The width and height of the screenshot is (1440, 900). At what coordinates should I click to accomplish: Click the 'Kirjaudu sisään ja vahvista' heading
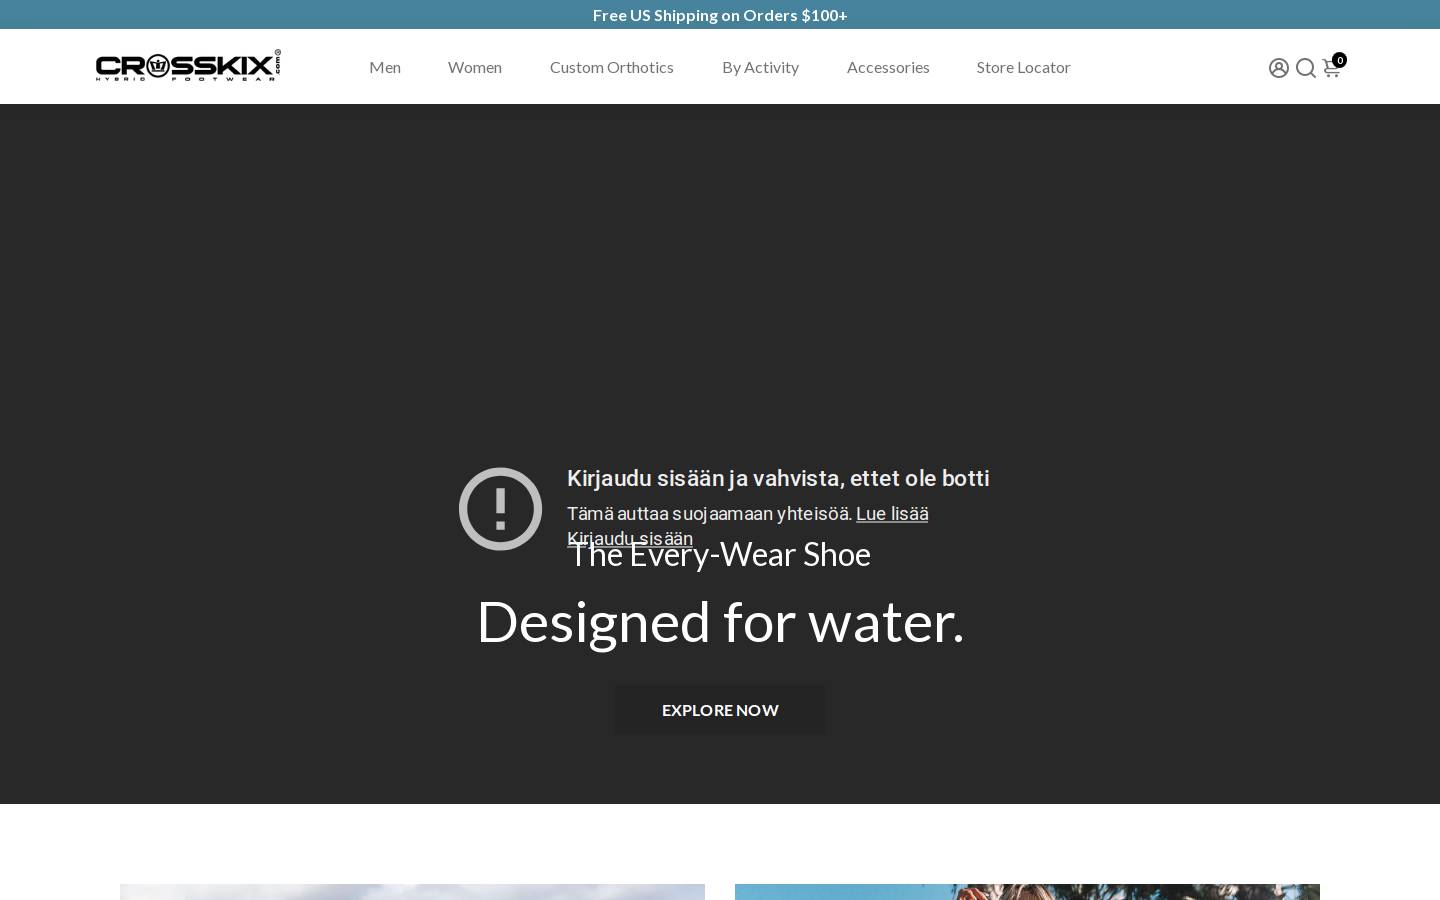click(778, 478)
